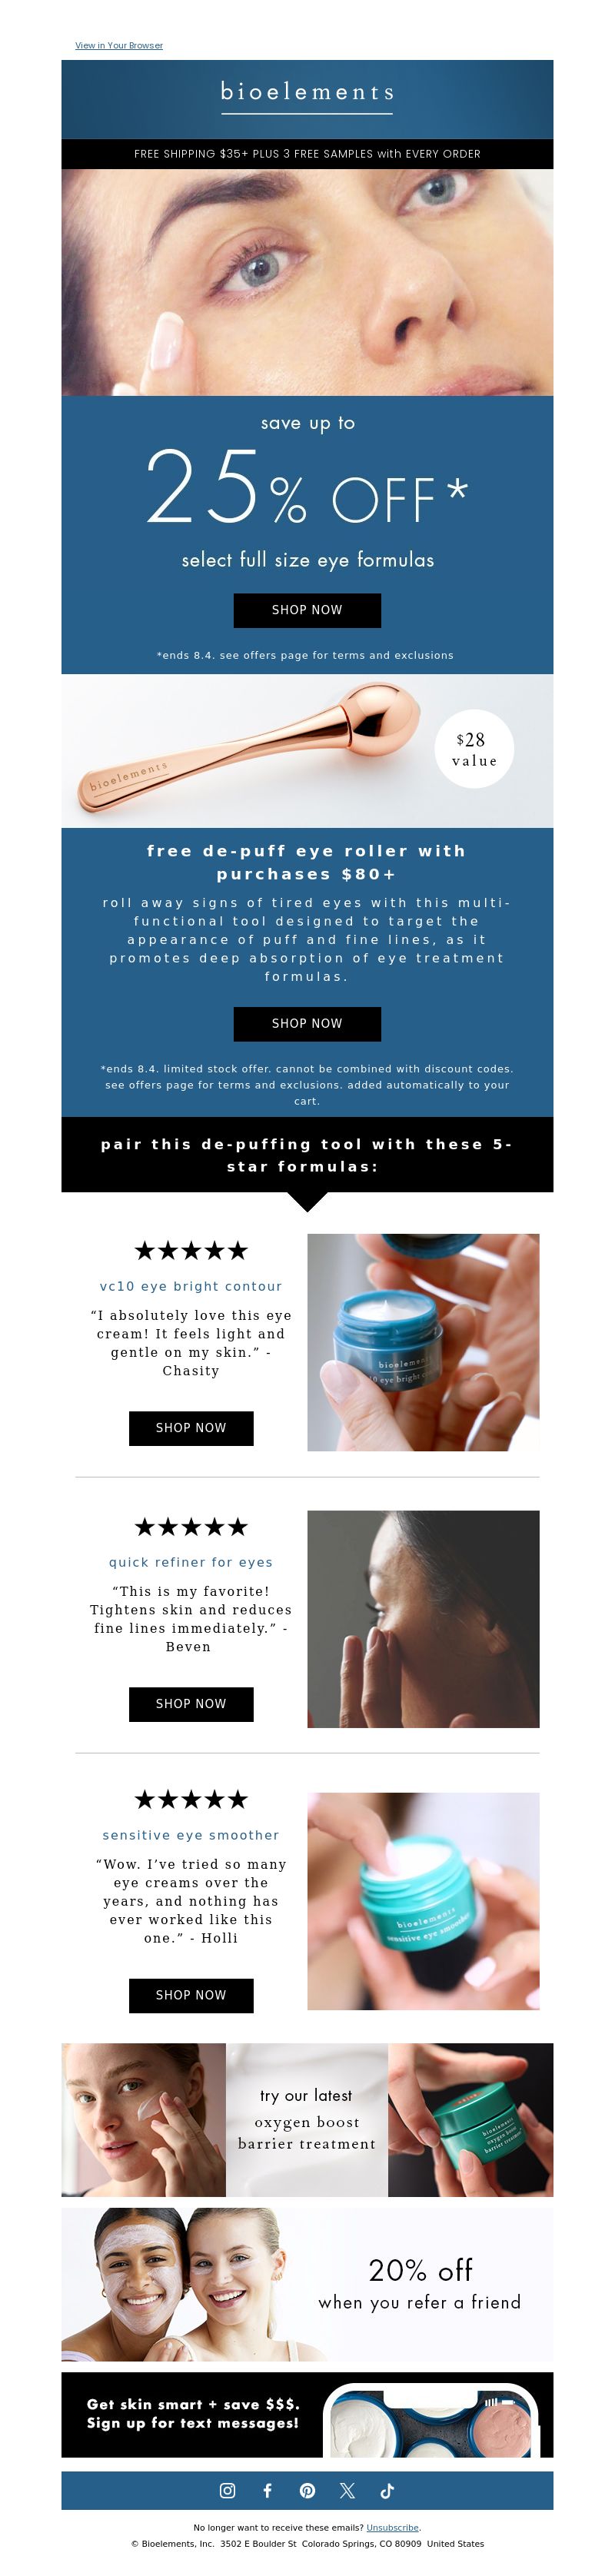This screenshot has width=615, height=2576.
Task: Open the Pinterest icon in footer
Action: [307, 2490]
